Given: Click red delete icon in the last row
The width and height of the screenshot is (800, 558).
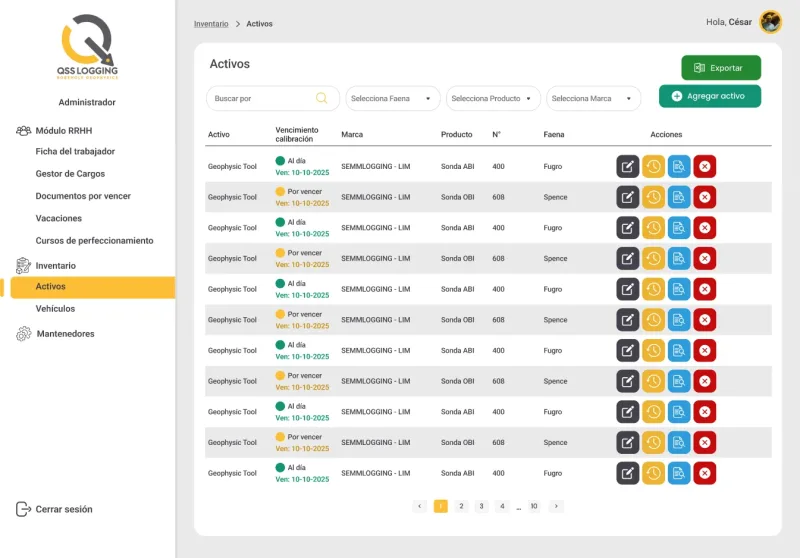Looking at the screenshot, I should point(705,473).
